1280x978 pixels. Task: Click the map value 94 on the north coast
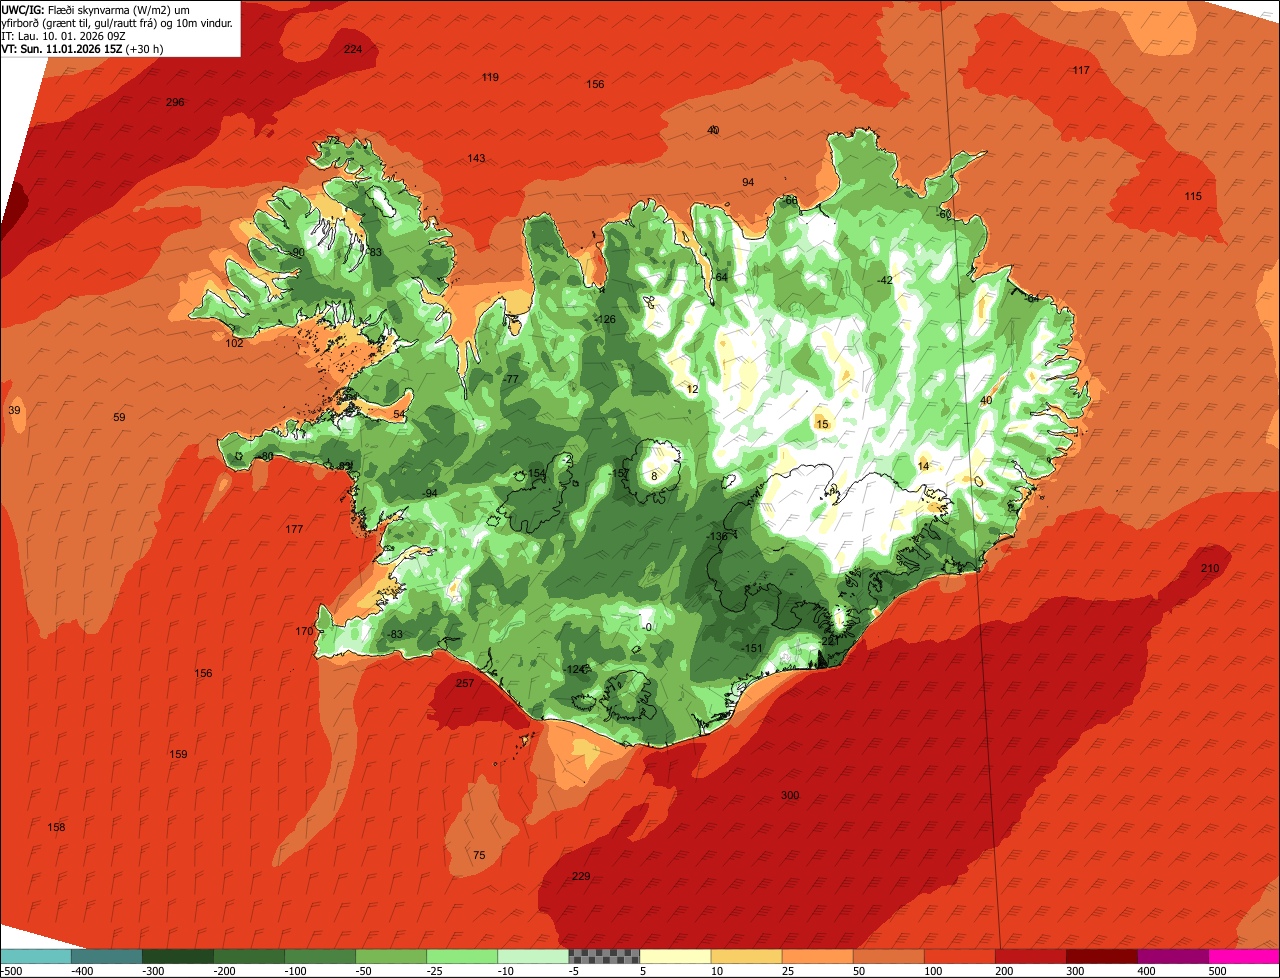click(748, 181)
